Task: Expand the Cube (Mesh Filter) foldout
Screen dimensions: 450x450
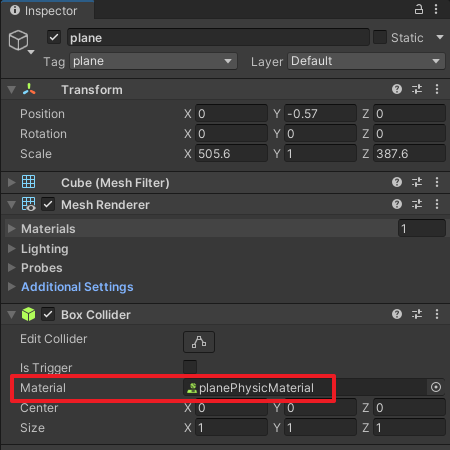Action: tap(12, 182)
